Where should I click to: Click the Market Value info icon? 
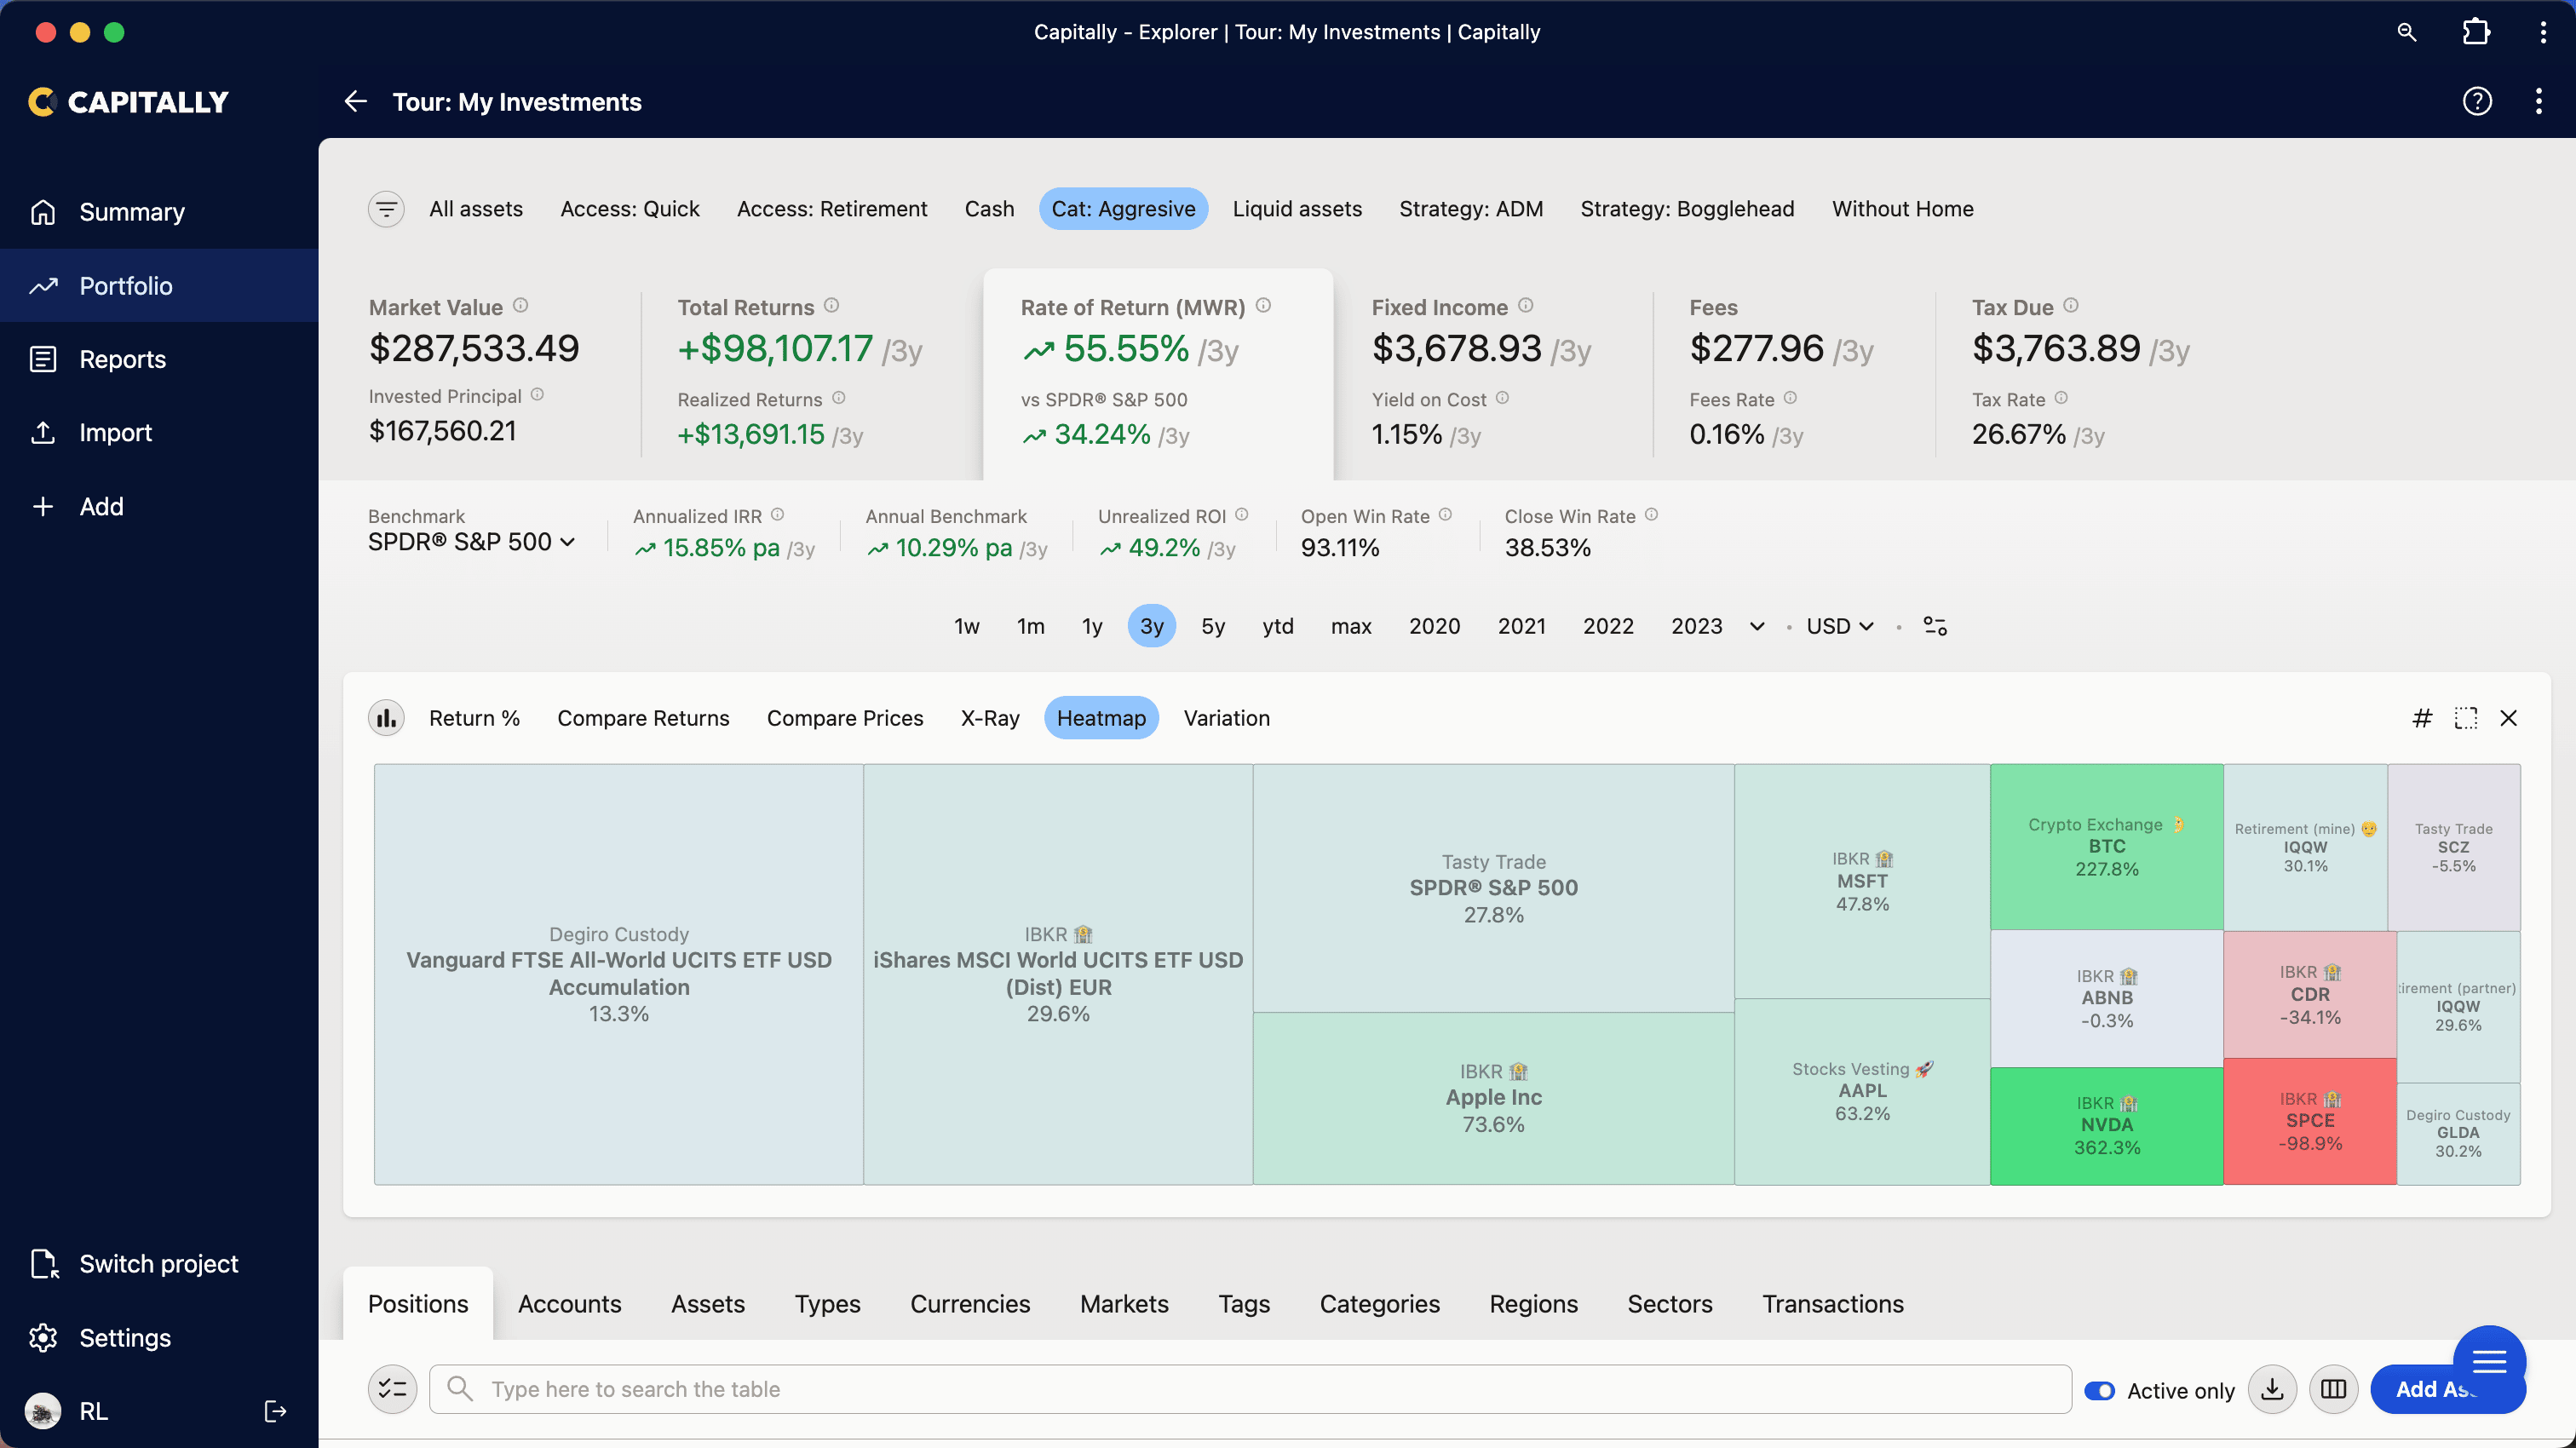coord(520,306)
